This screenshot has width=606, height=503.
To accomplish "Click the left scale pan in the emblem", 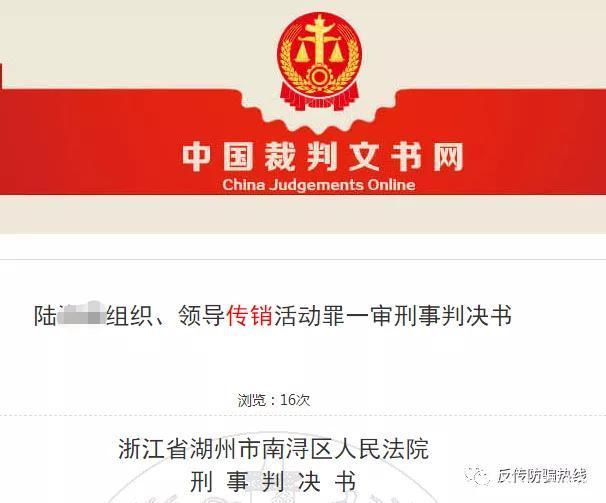I will [303, 53].
